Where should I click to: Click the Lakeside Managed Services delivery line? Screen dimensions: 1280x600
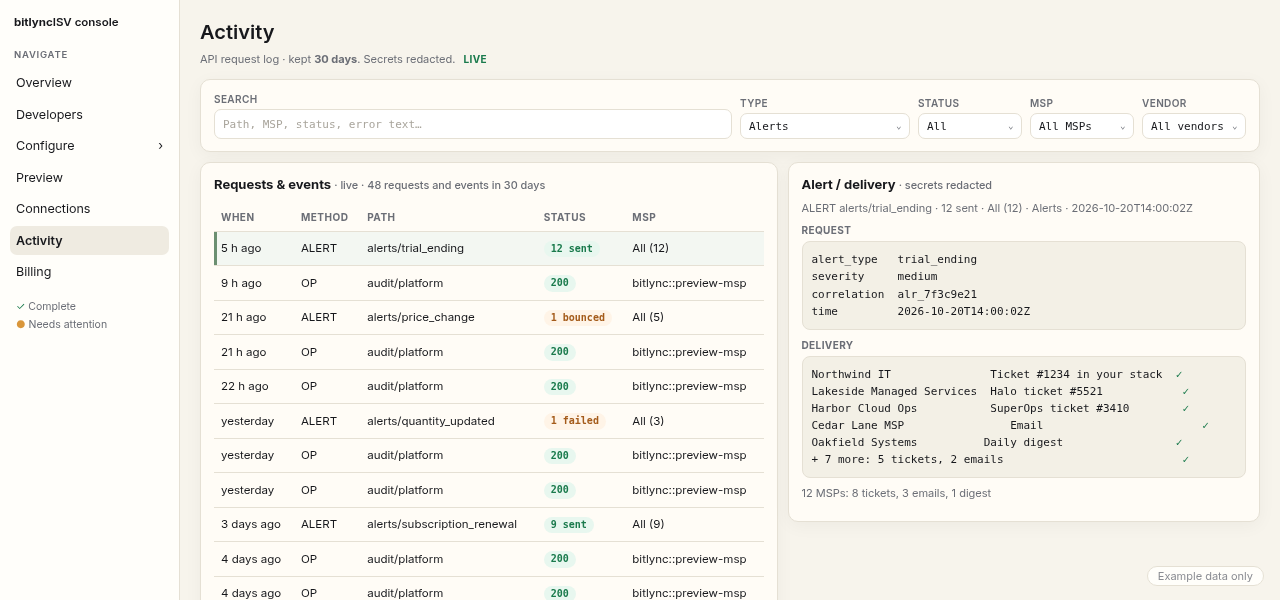pos(1000,392)
